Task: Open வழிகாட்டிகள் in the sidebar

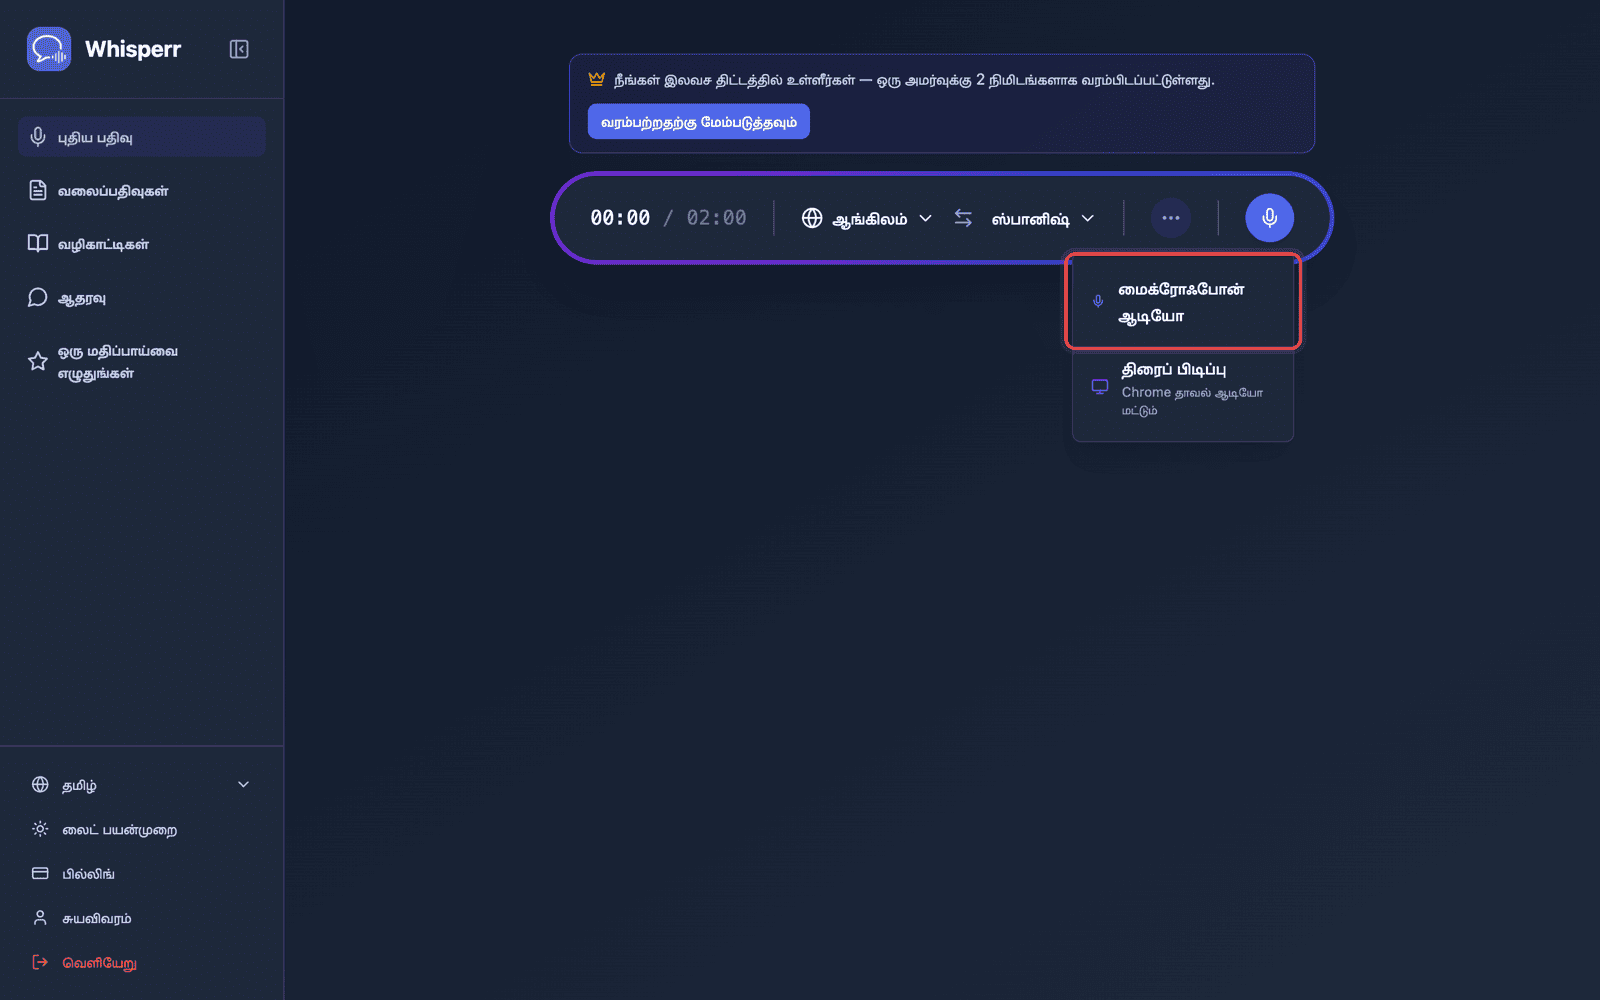Action: pyautogui.click(x=141, y=244)
